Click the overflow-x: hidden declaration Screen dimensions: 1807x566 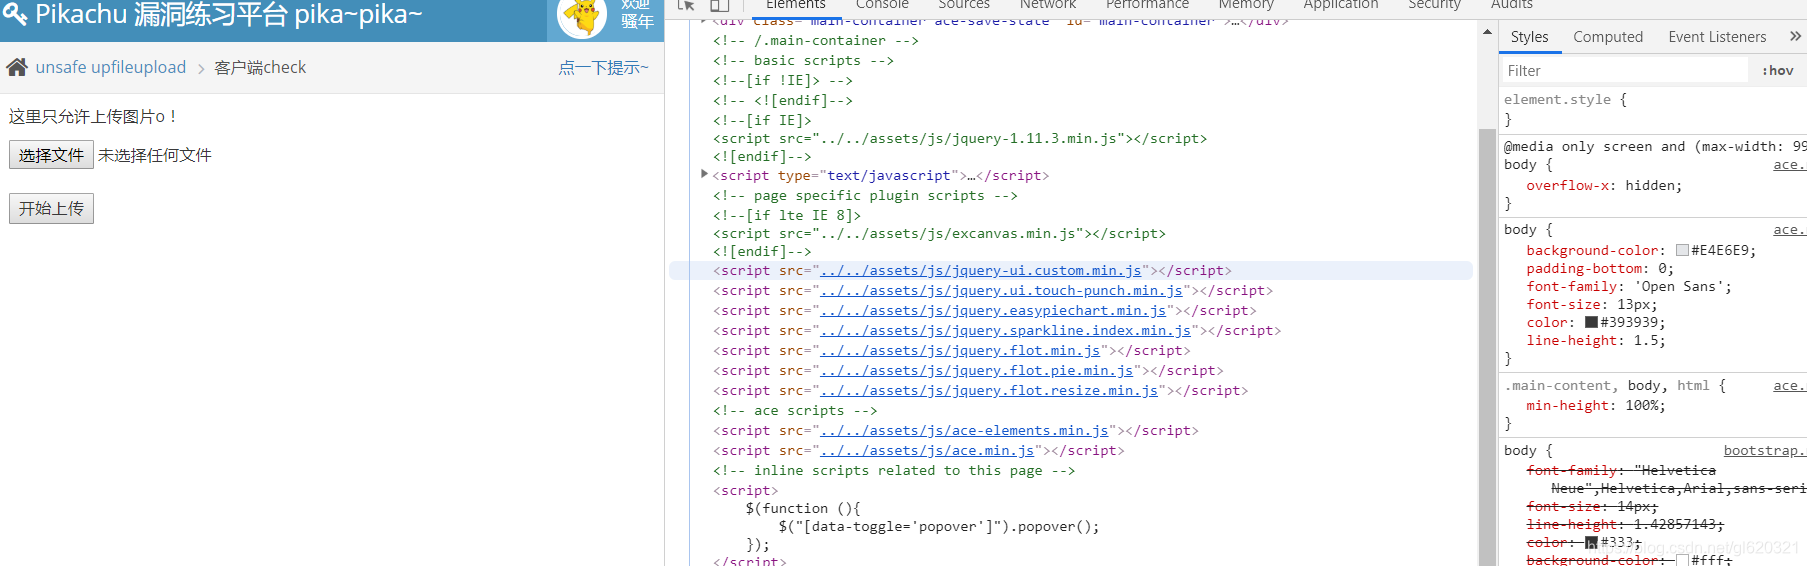click(x=1604, y=185)
